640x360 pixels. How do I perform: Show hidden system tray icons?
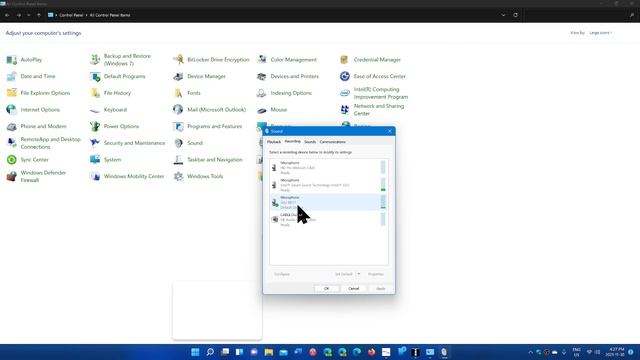point(531,352)
